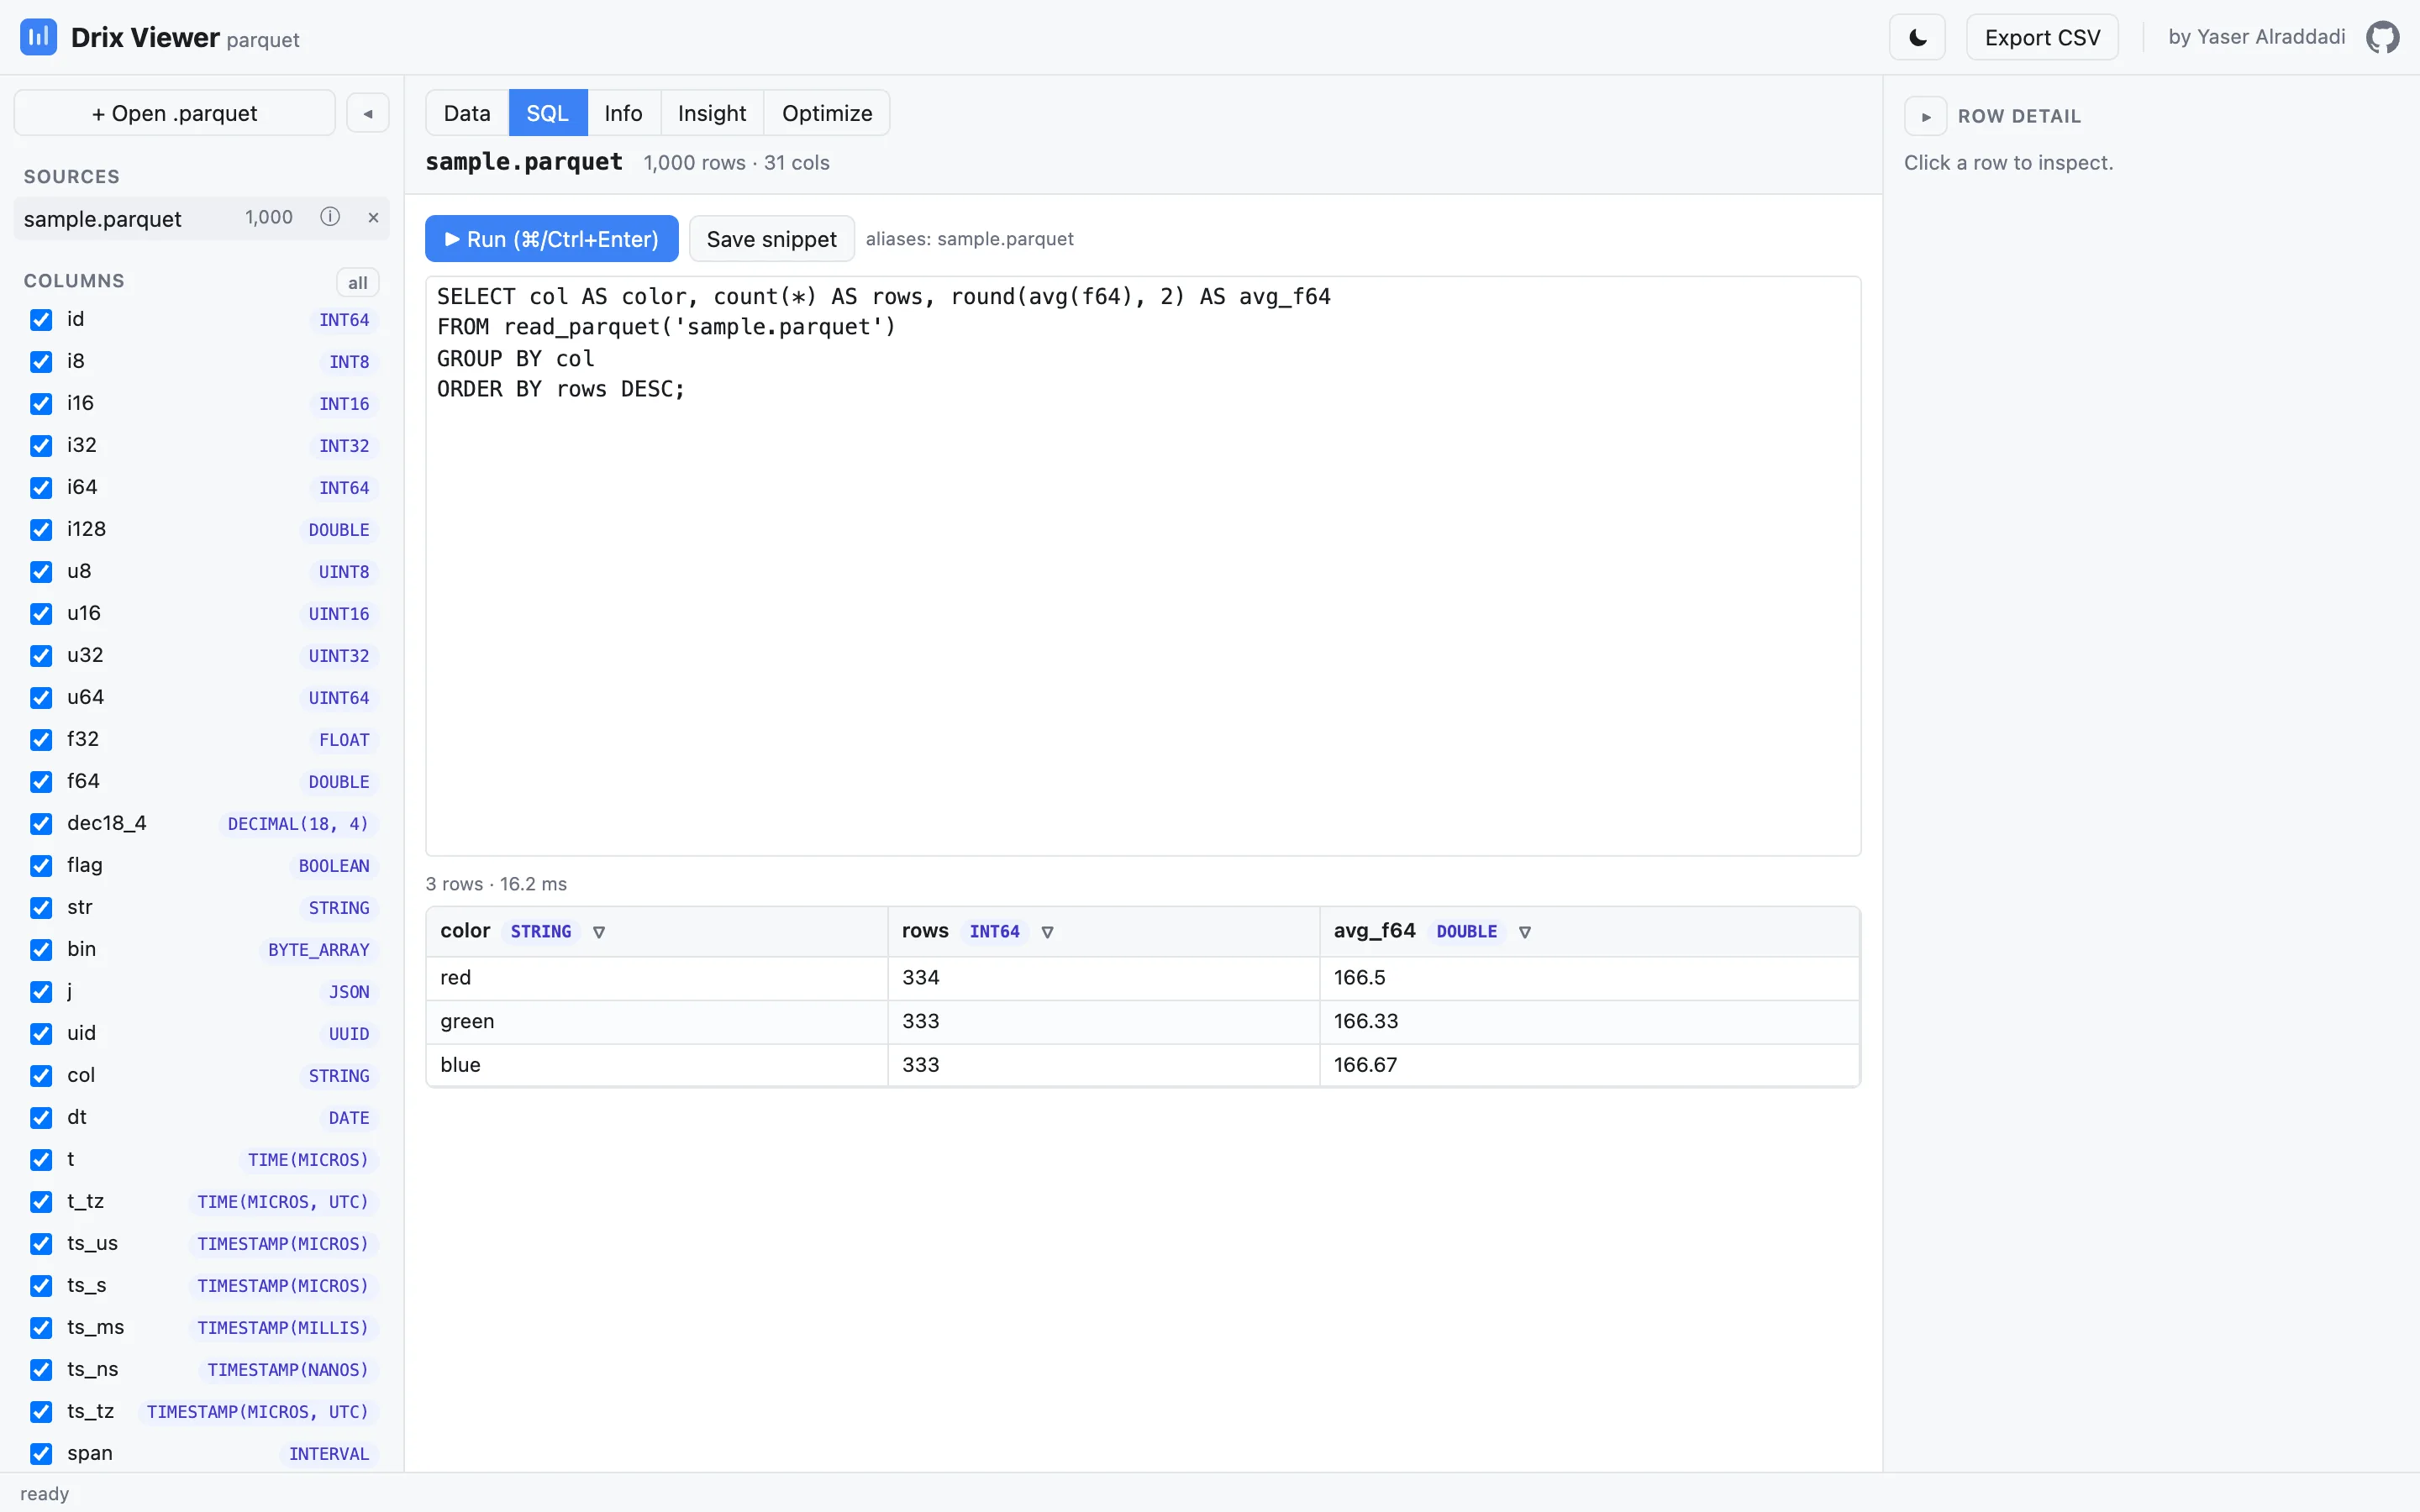The width and height of the screenshot is (2420, 1512).
Task: Uncheck the id column checkbox
Action: click(x=41, y=320)
